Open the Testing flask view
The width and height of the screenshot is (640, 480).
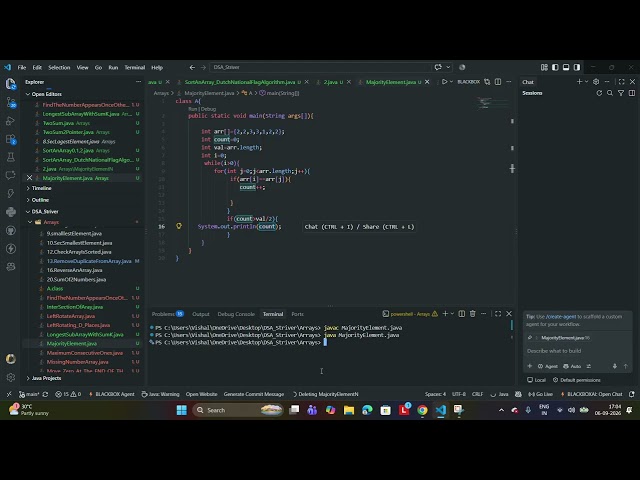[x=11, y=157]
